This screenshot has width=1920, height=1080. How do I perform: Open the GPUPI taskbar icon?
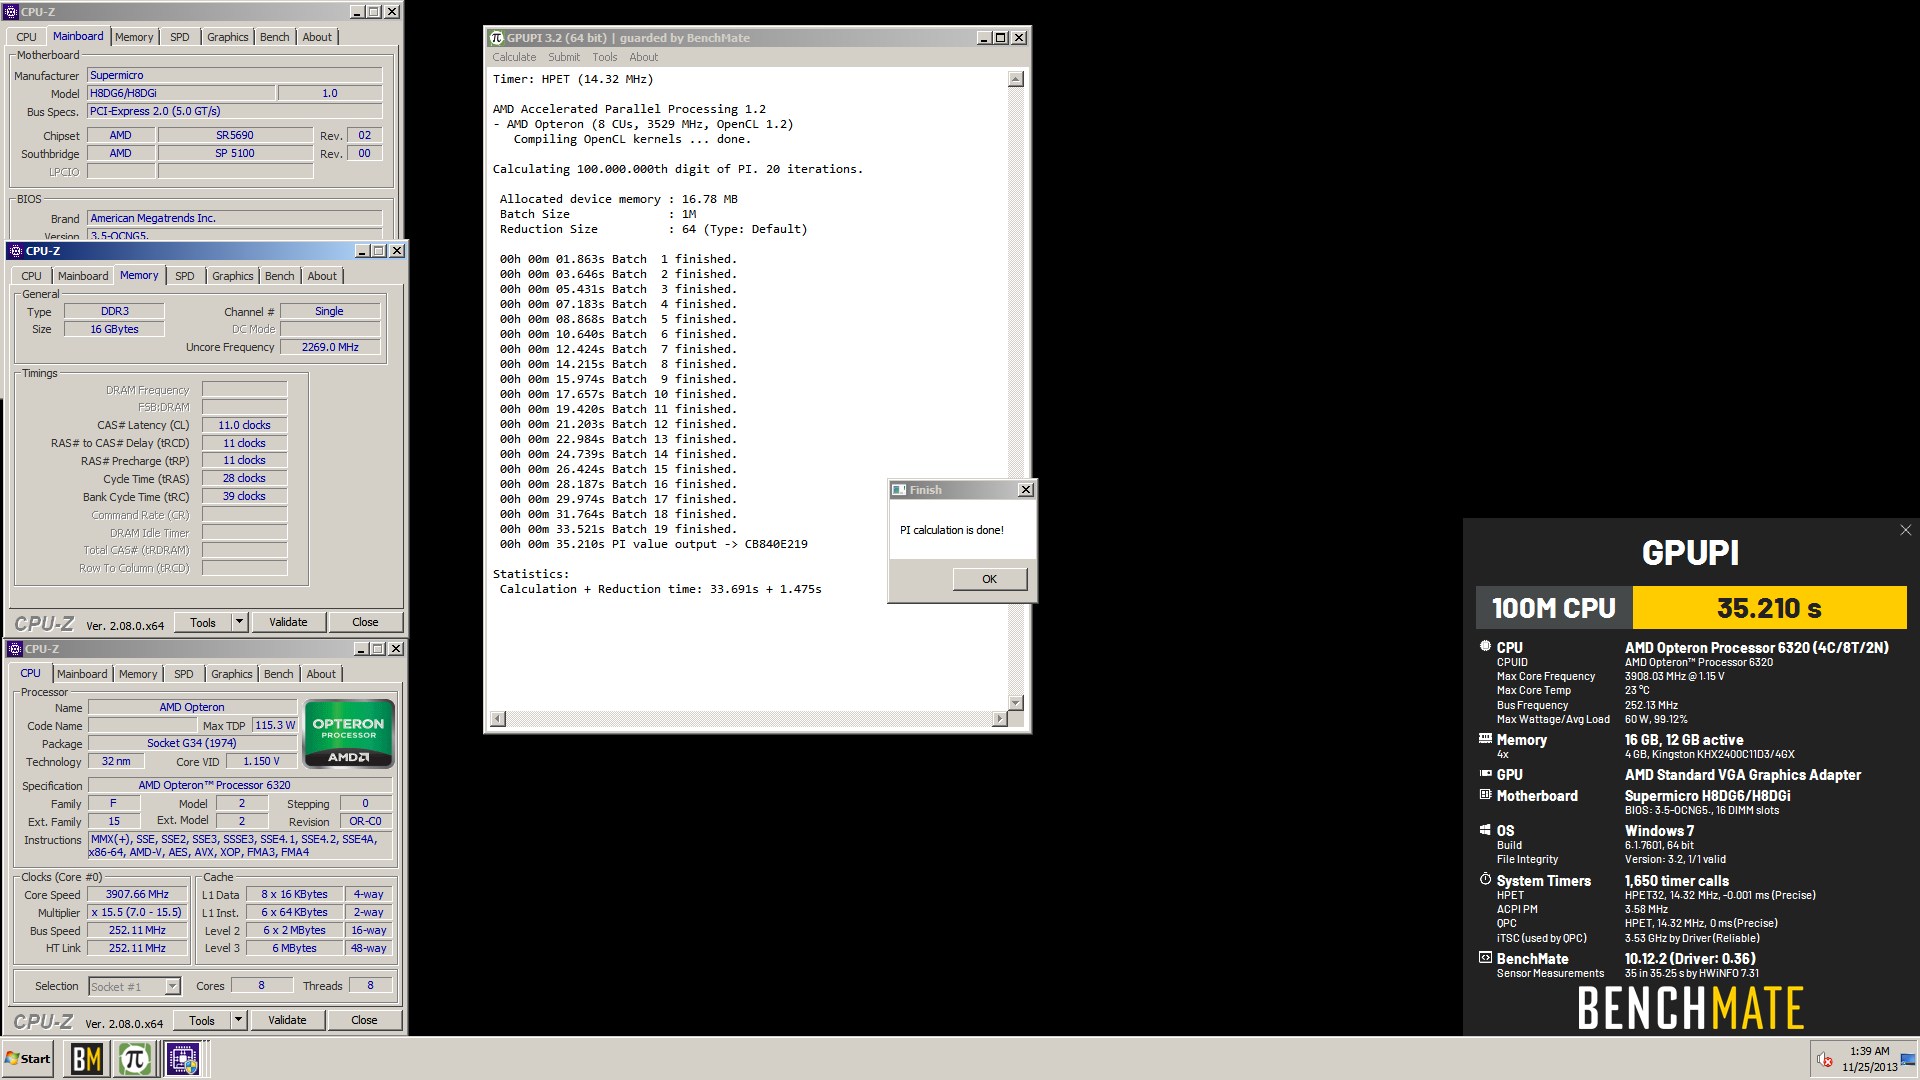tap(134, 1059)
